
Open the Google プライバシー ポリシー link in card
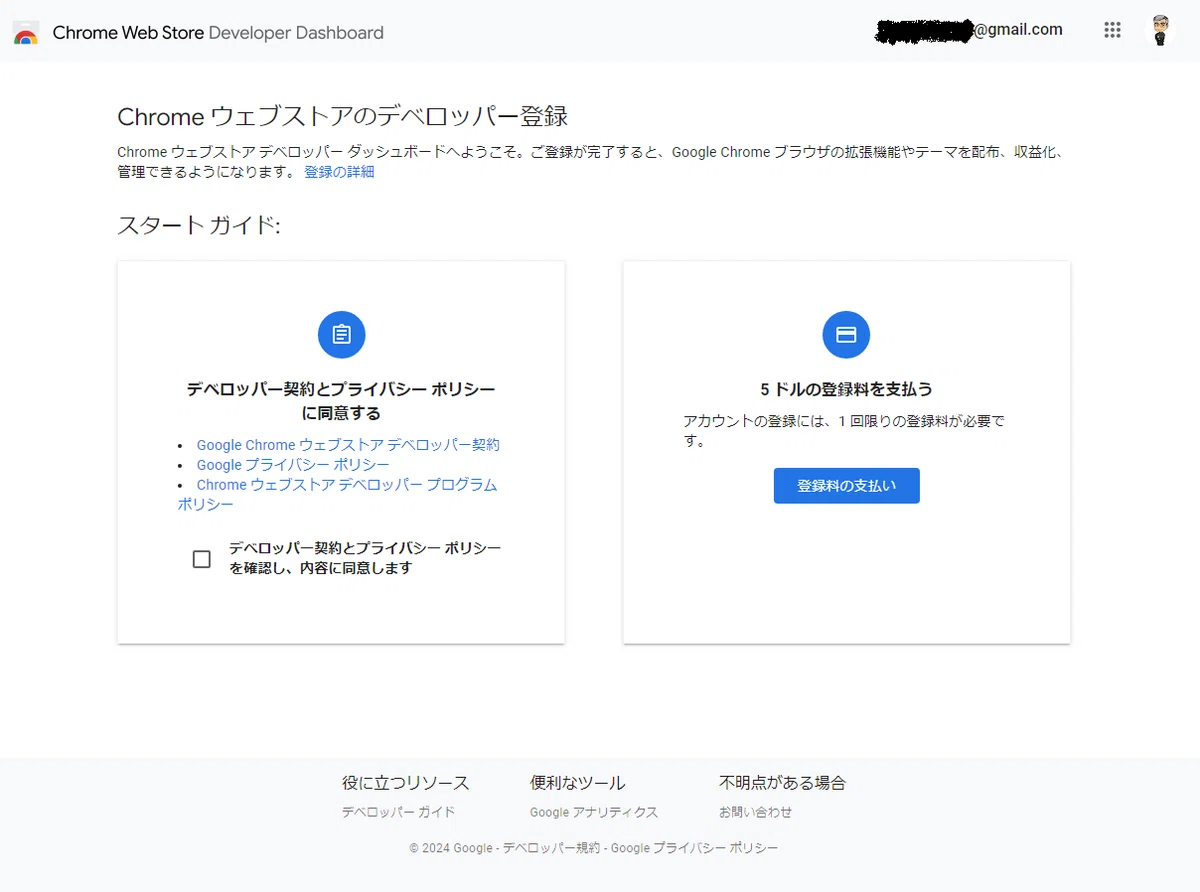[x=293, y=465]
